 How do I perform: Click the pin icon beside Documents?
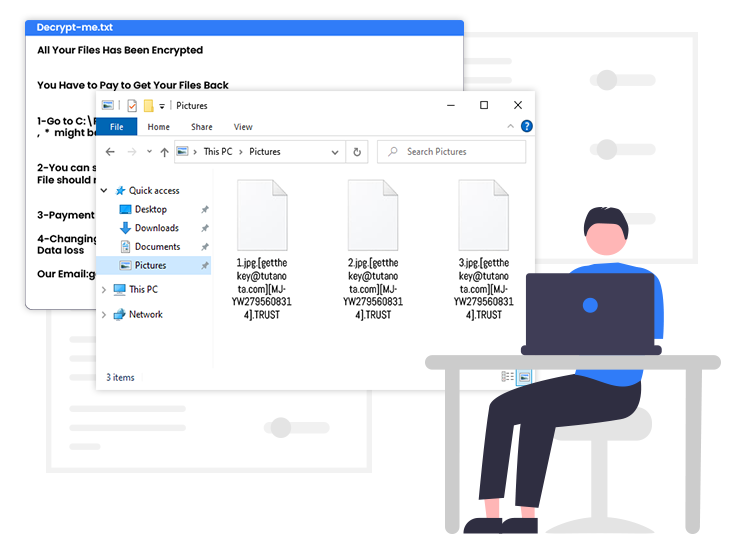[205, 247]
